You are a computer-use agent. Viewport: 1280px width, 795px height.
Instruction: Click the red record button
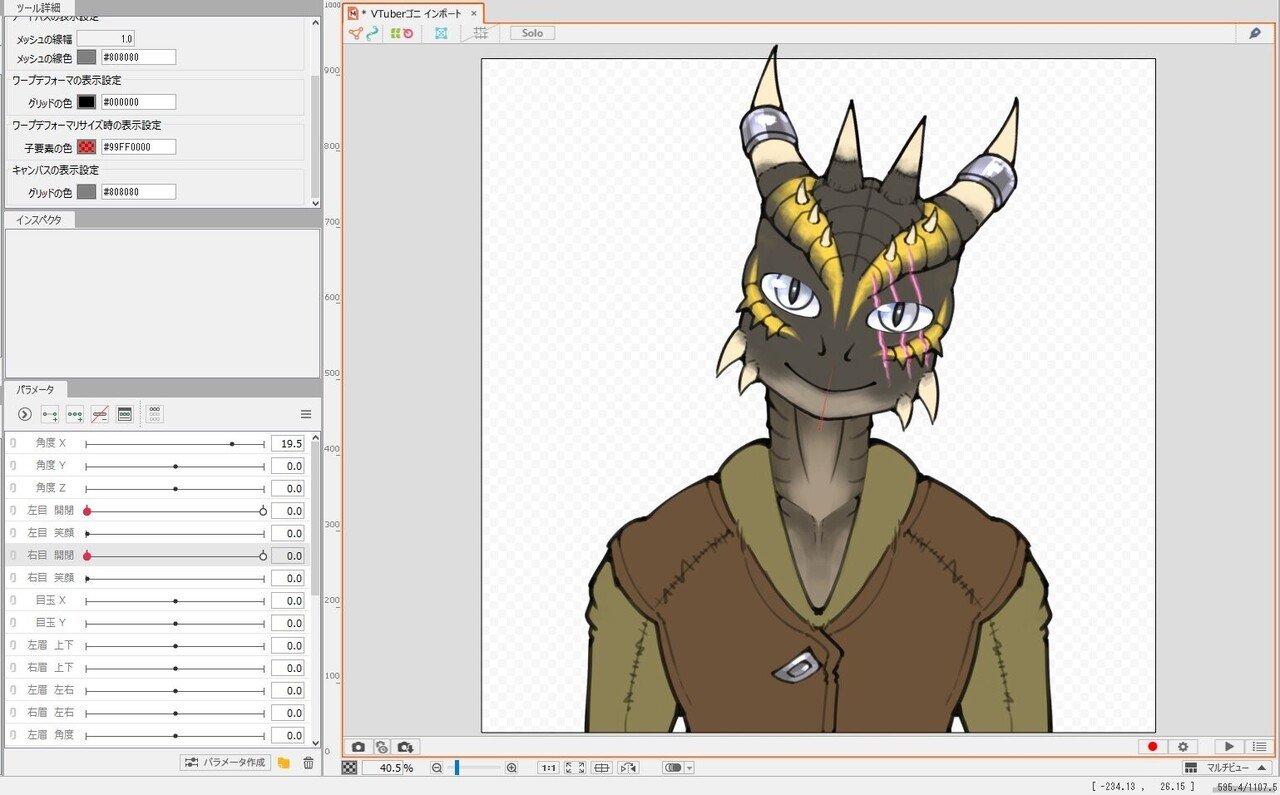(x=1152, y=747)
